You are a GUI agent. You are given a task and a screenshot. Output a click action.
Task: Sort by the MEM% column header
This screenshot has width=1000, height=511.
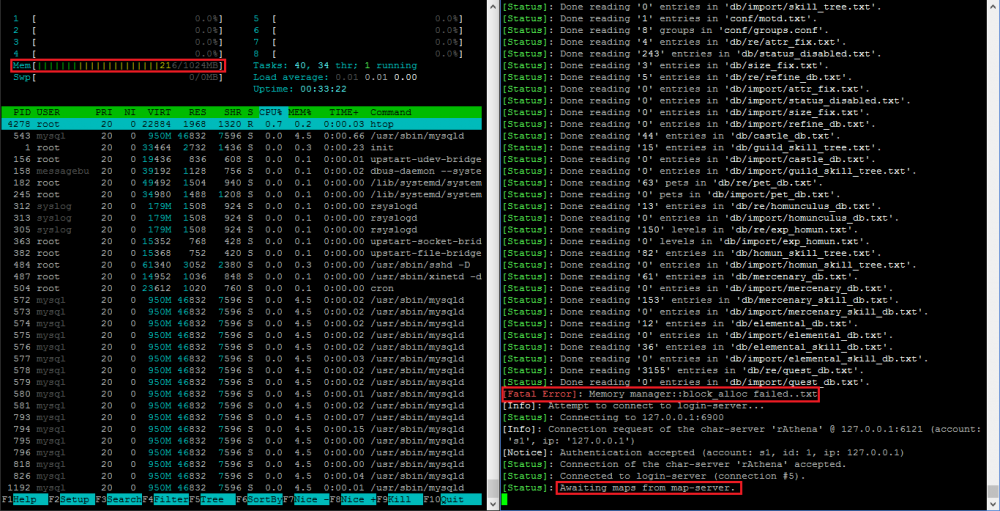pyautogui.click(x=300, y=112)
